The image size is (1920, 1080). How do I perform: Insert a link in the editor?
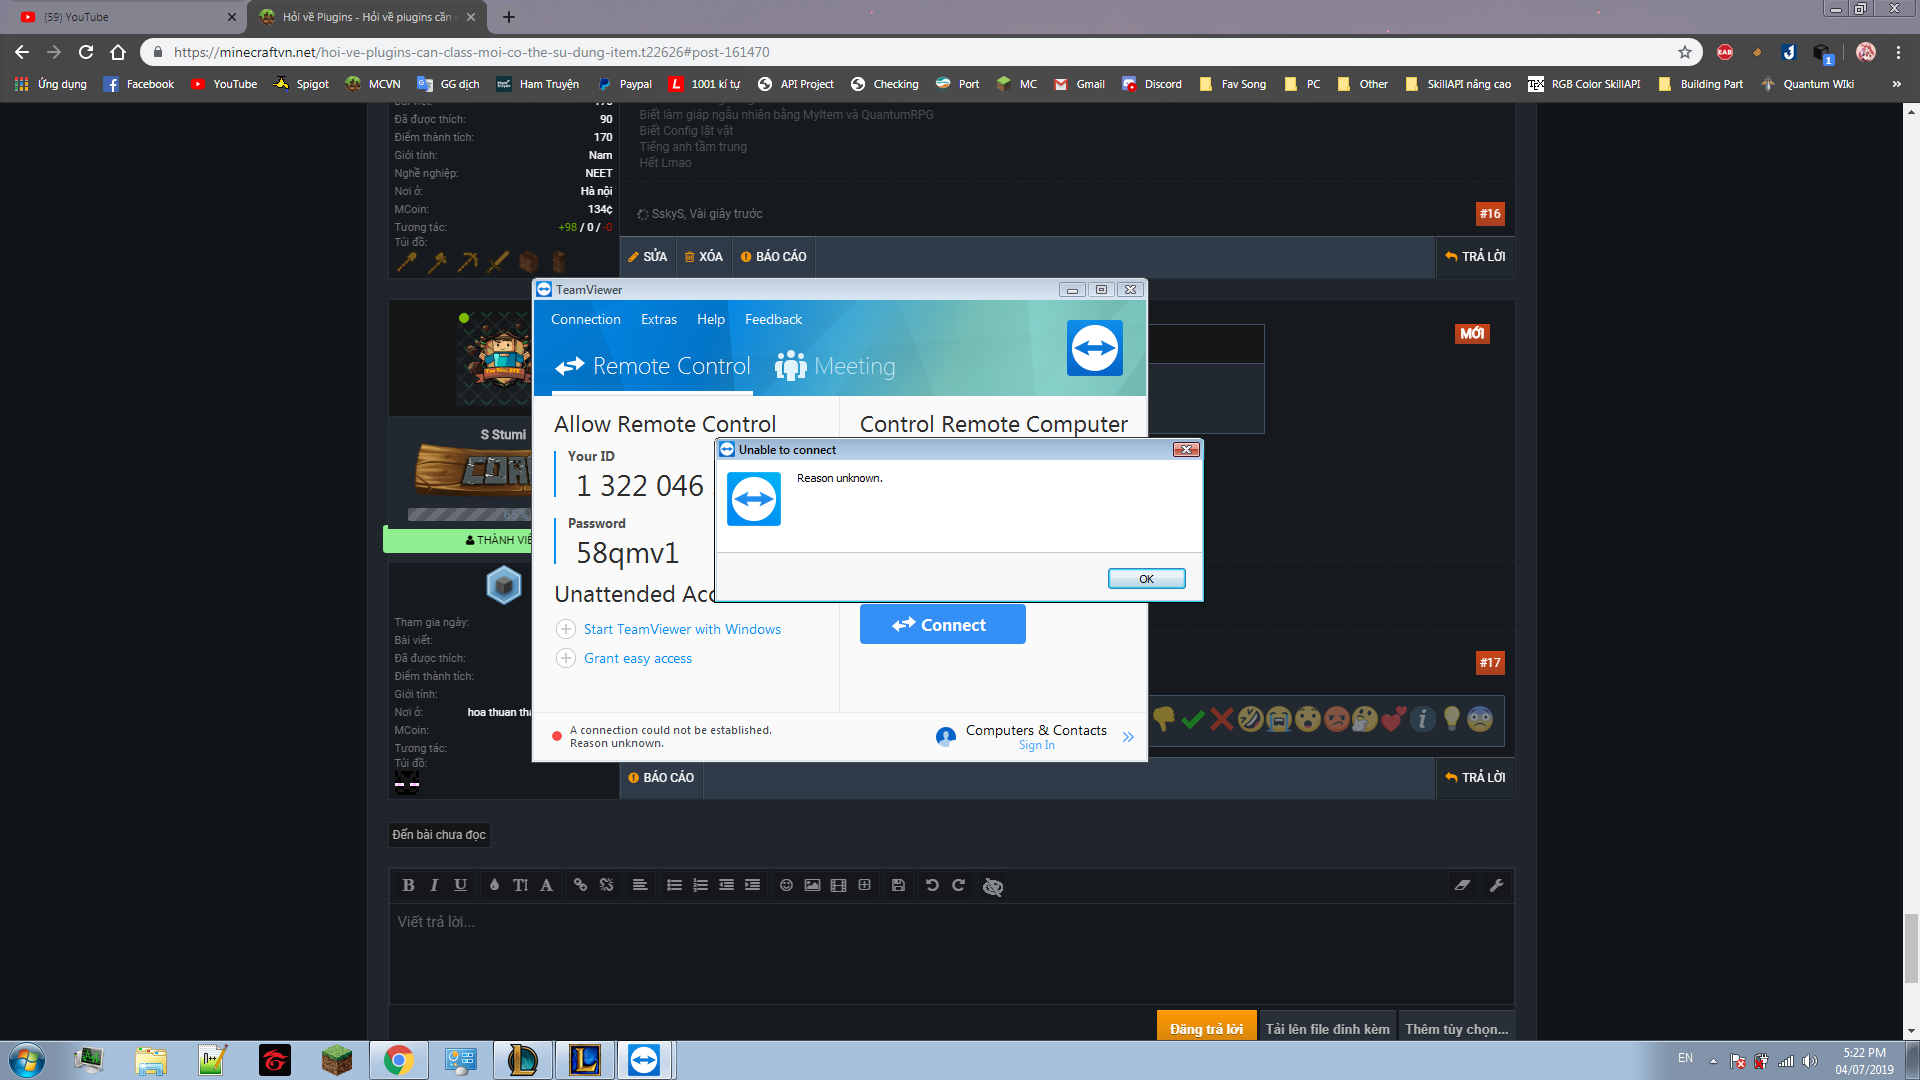click(x=580, y=885)
